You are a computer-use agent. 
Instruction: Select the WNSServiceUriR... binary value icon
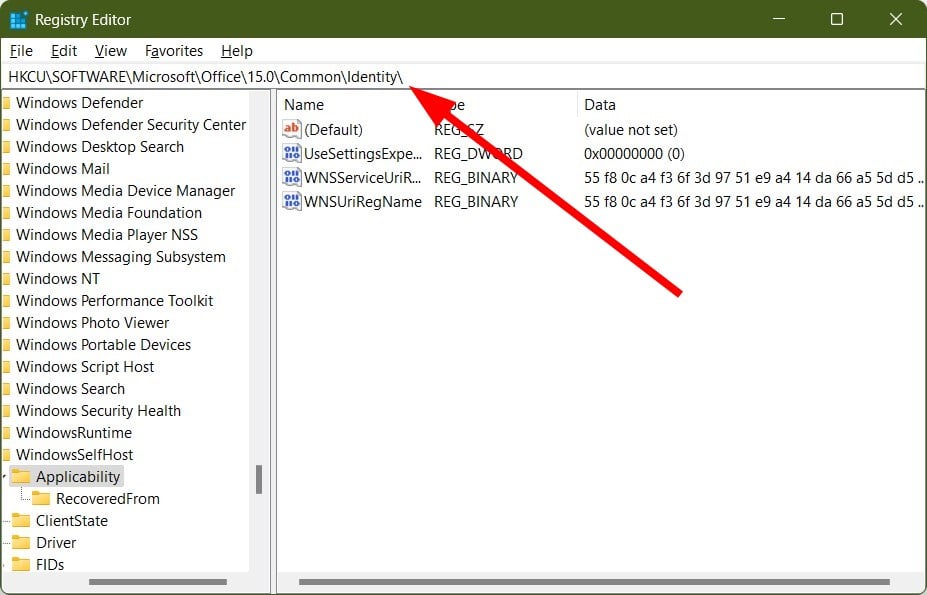pos(291,177)
